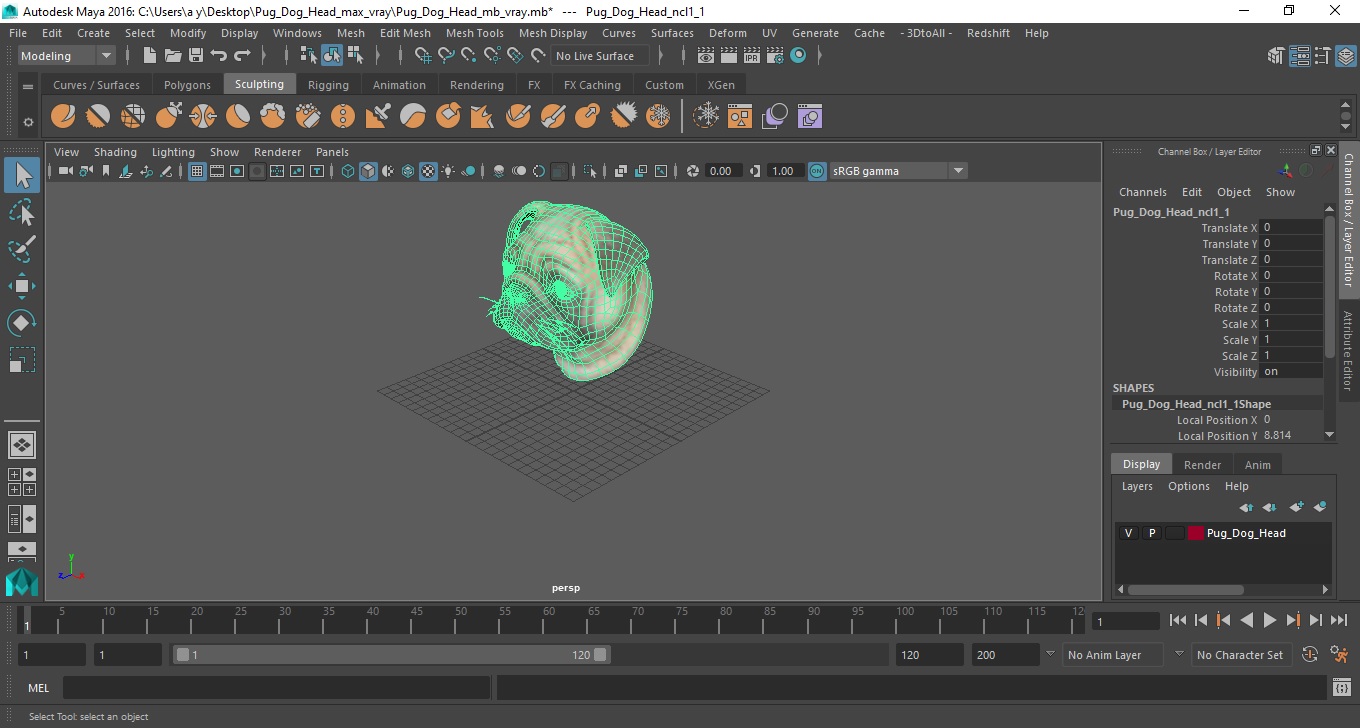The width and height of the screenshot is (1360, 728).
Task: Click the No Live Surface field
Action: coord(598,56)
